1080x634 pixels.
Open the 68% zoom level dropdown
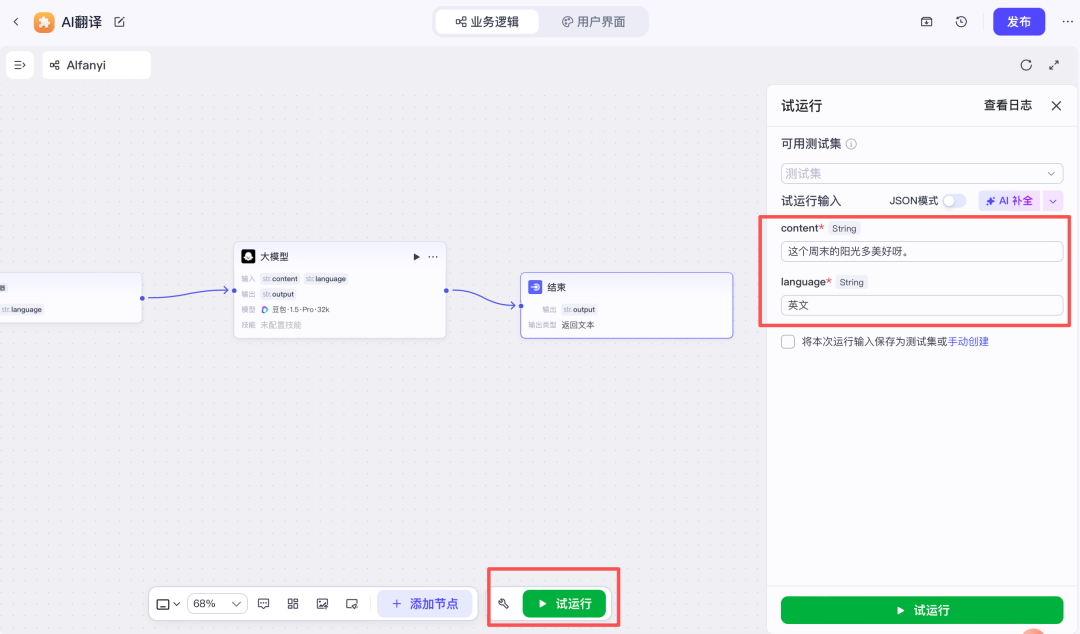click(x=217, y=604)
